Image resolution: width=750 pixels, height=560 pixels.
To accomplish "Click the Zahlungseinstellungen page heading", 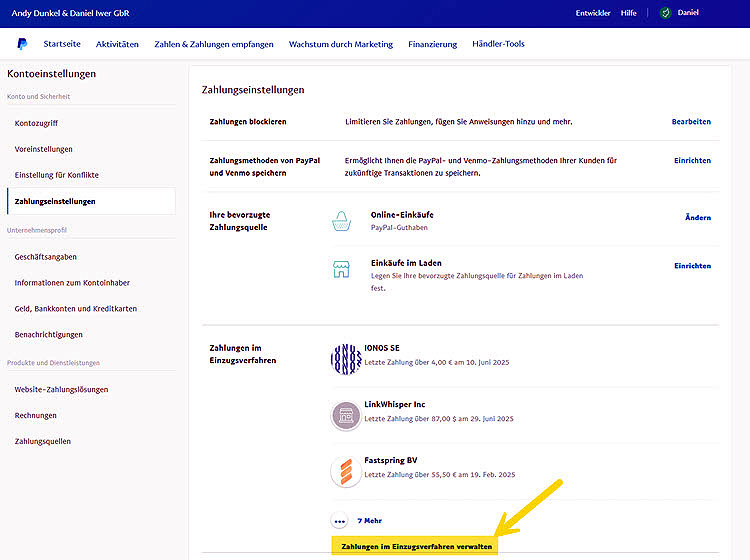I will (x=253, y=90).
